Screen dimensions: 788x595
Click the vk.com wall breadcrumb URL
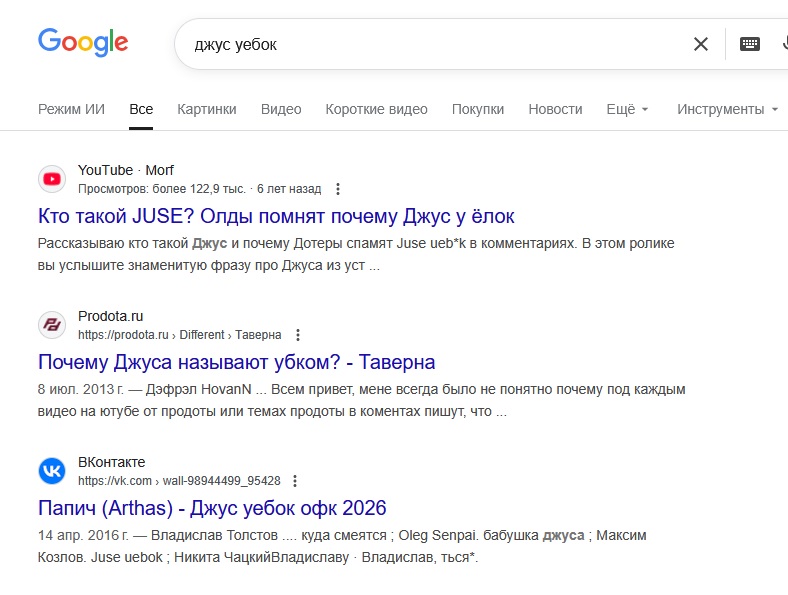179,481
